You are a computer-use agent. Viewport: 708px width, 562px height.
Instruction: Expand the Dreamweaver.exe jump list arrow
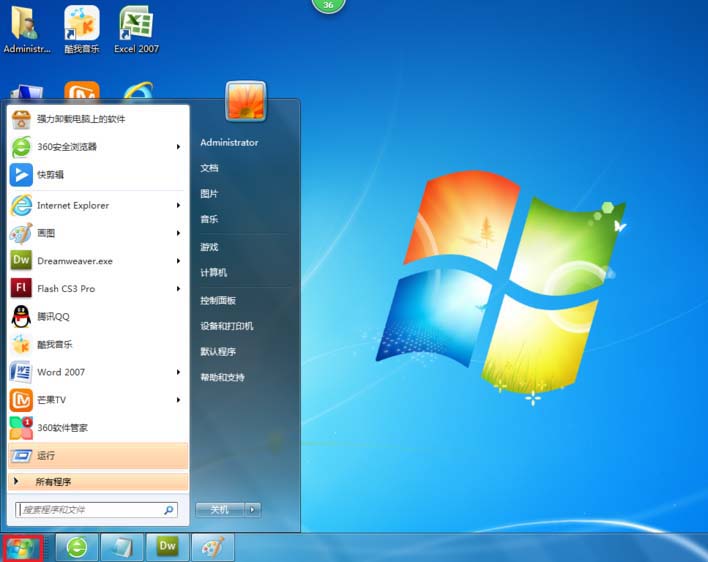click(x=179, y=261)
